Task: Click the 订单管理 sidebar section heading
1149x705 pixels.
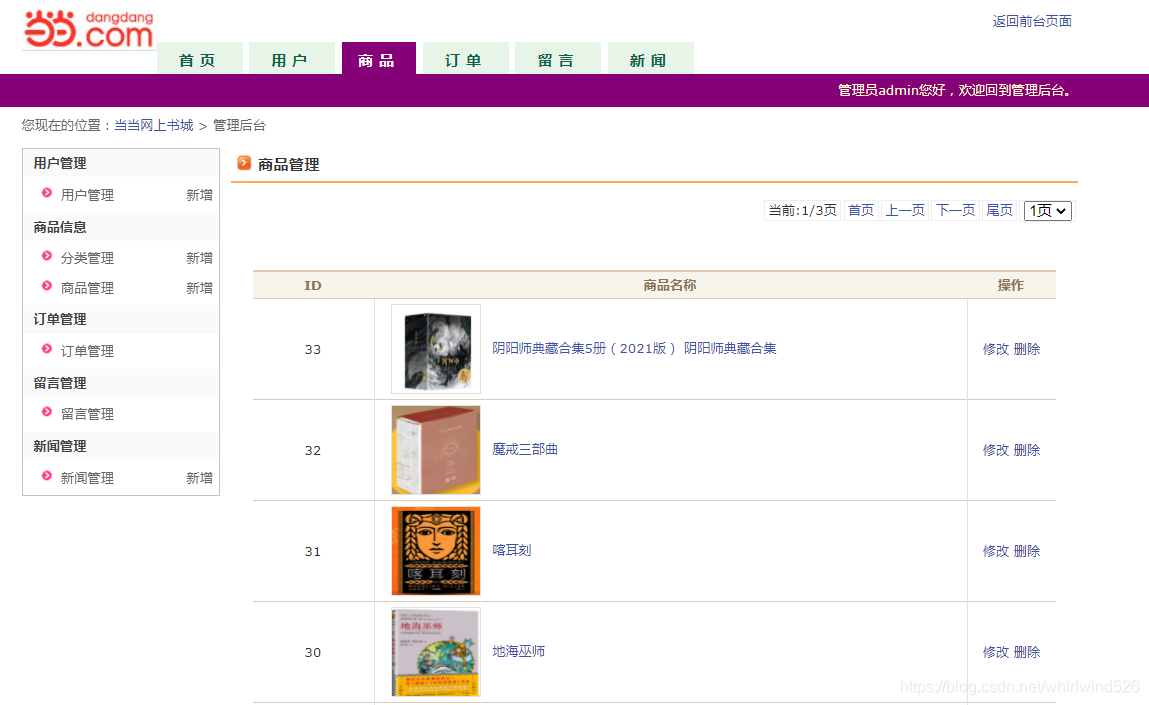Action: click(60, 320)
